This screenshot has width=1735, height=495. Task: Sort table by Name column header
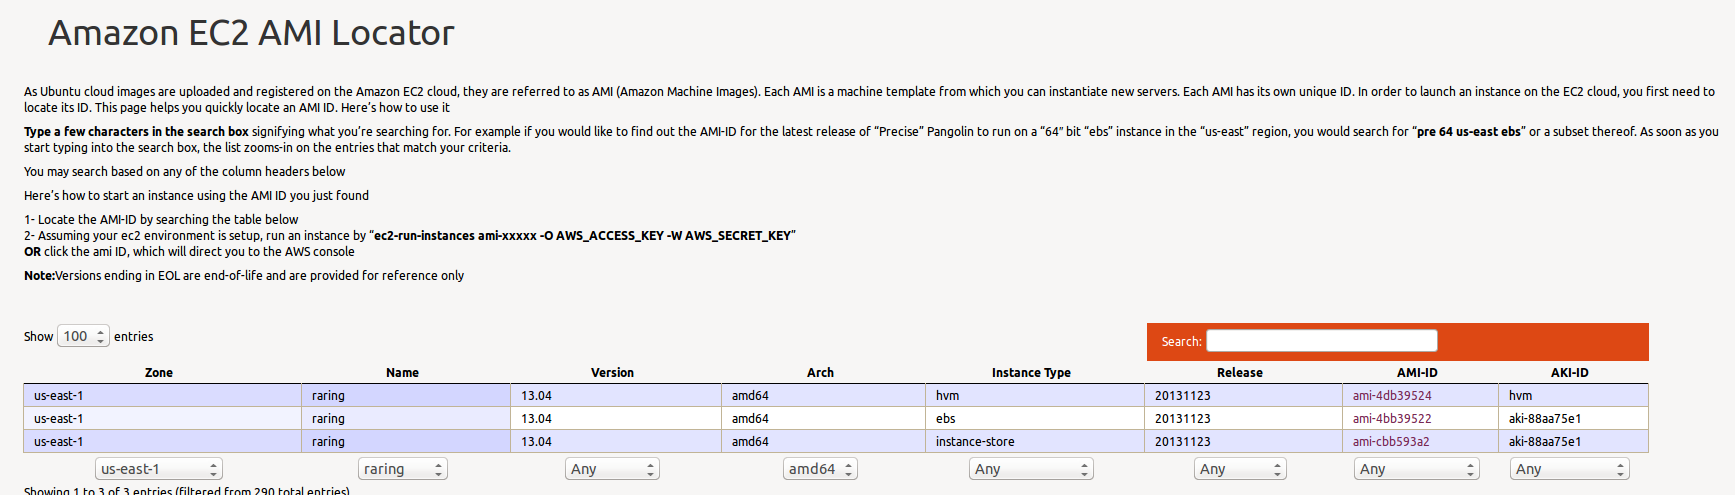(x=402, y=373)
